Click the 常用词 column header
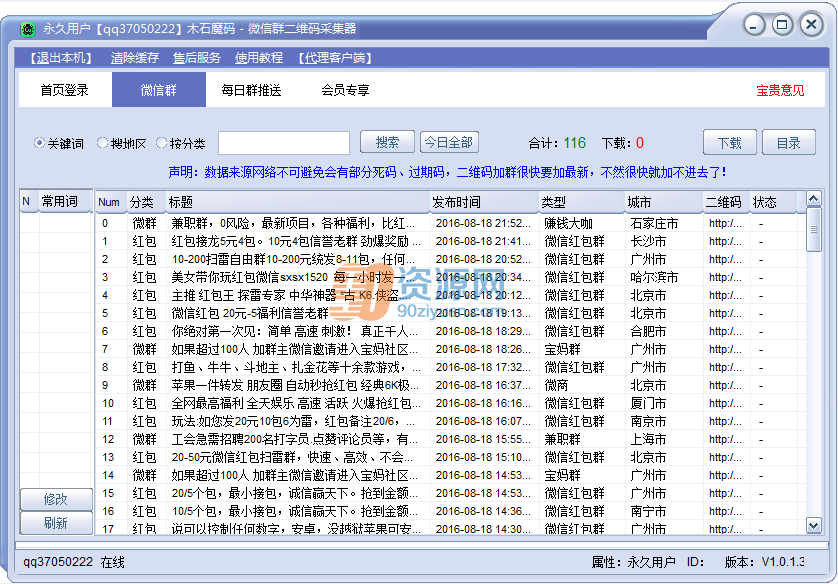 65,201
